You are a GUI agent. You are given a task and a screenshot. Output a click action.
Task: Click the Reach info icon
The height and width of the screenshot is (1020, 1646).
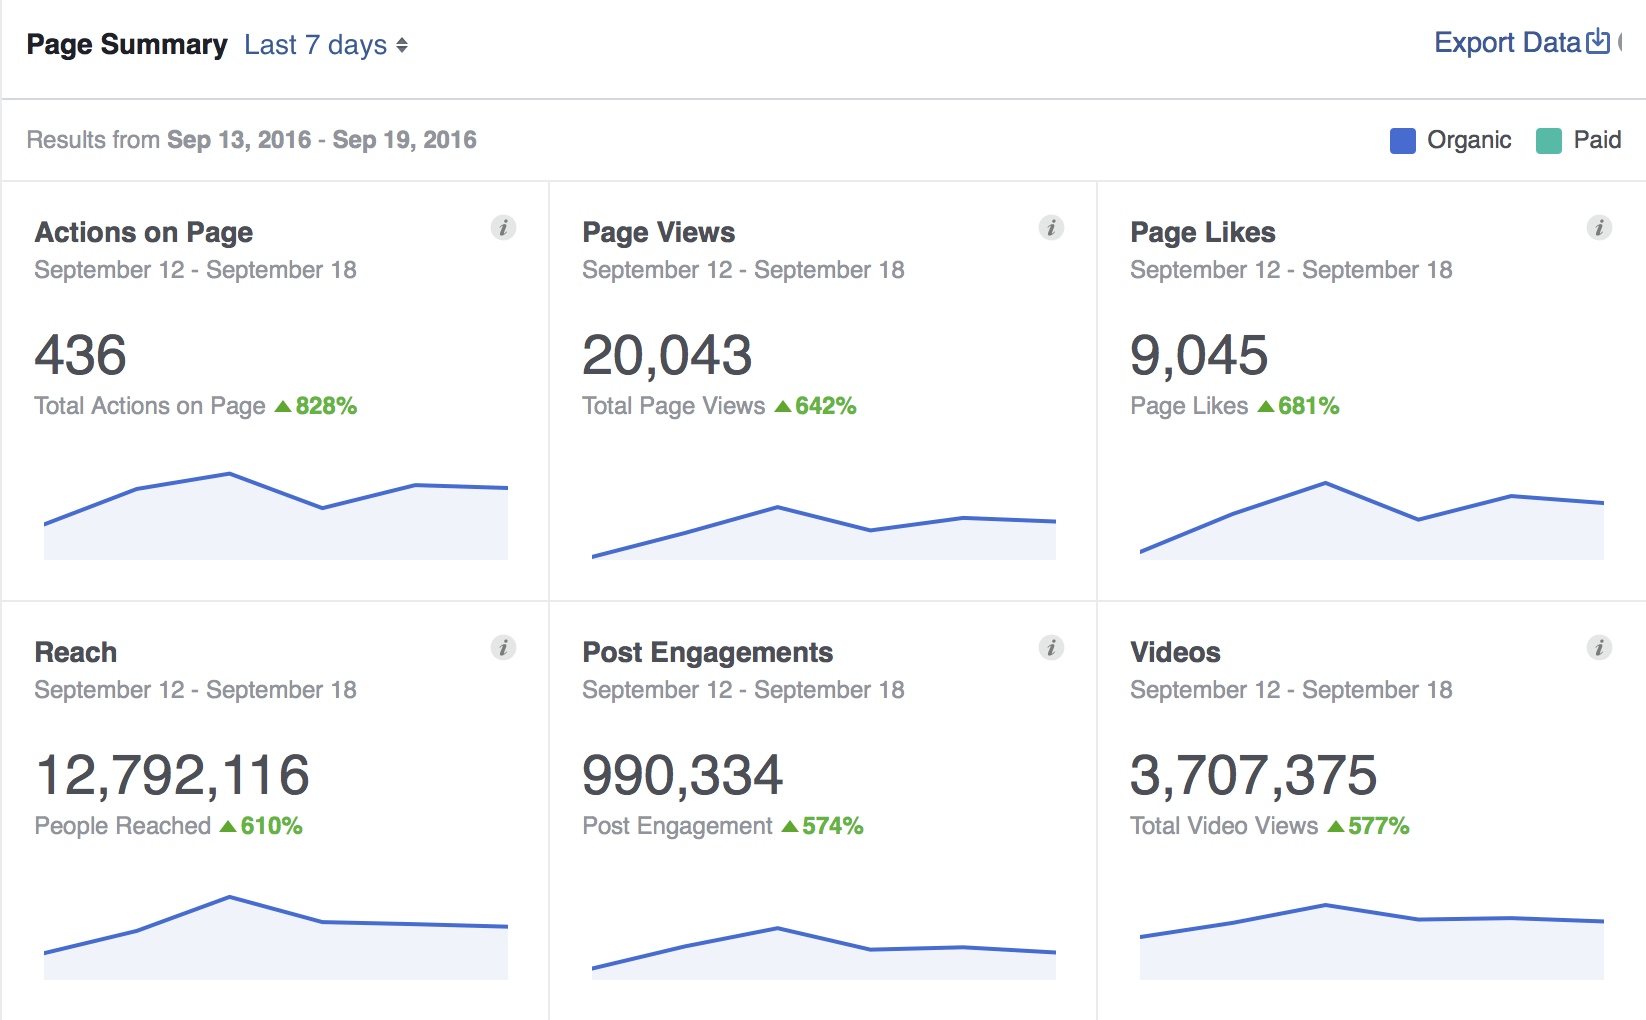tap(503, 648)
